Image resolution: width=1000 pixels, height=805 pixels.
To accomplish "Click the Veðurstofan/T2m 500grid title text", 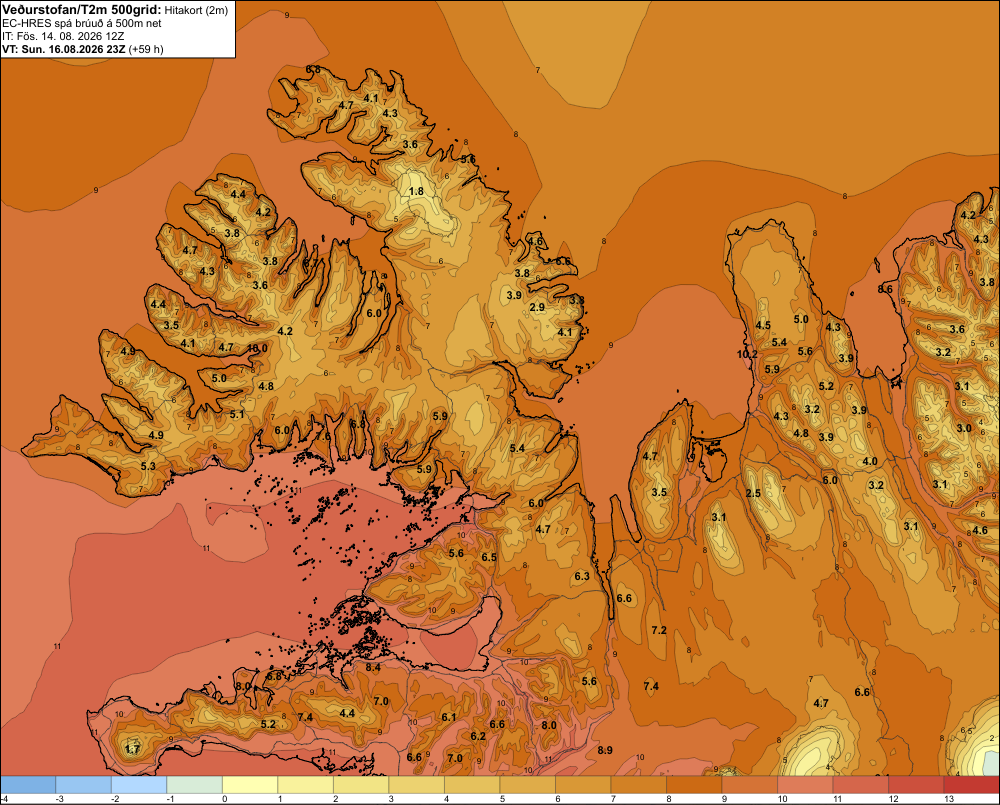I will (x=82, y=10).
